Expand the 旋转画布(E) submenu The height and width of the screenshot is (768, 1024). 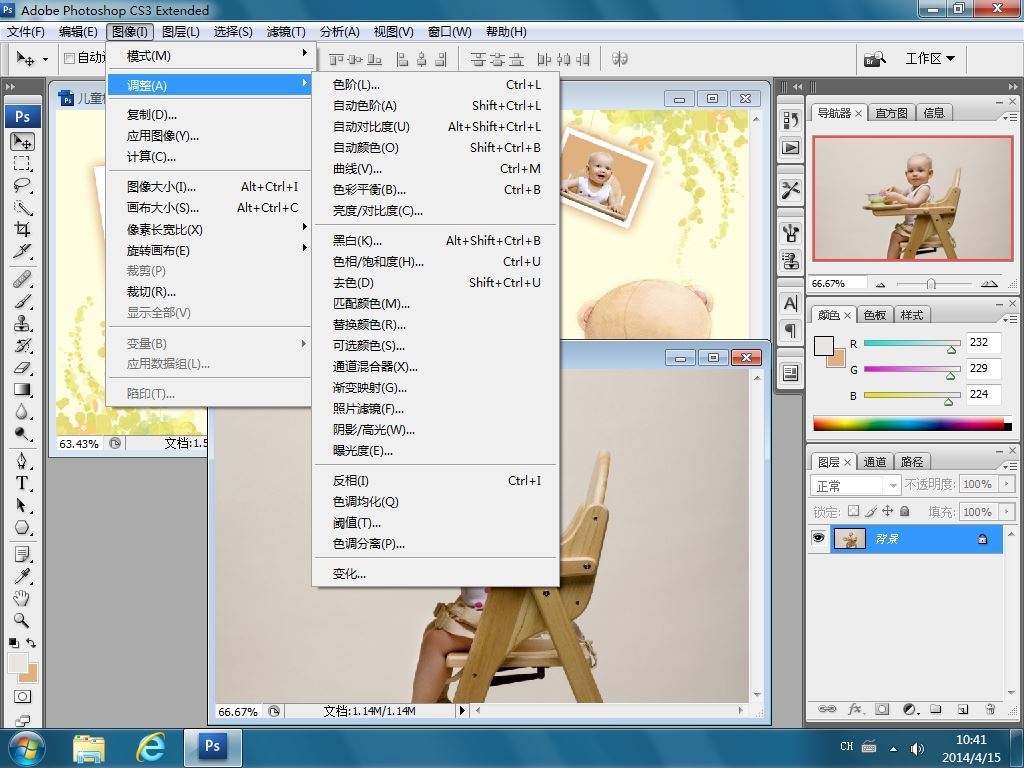(x=209, y=250)
